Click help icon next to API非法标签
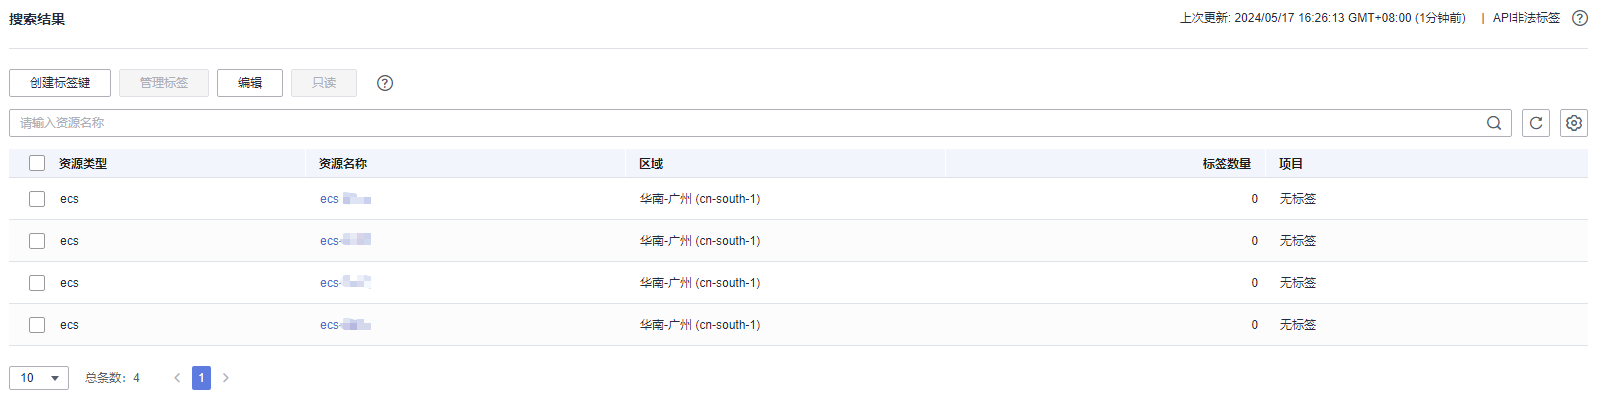 coord(1580,18)
